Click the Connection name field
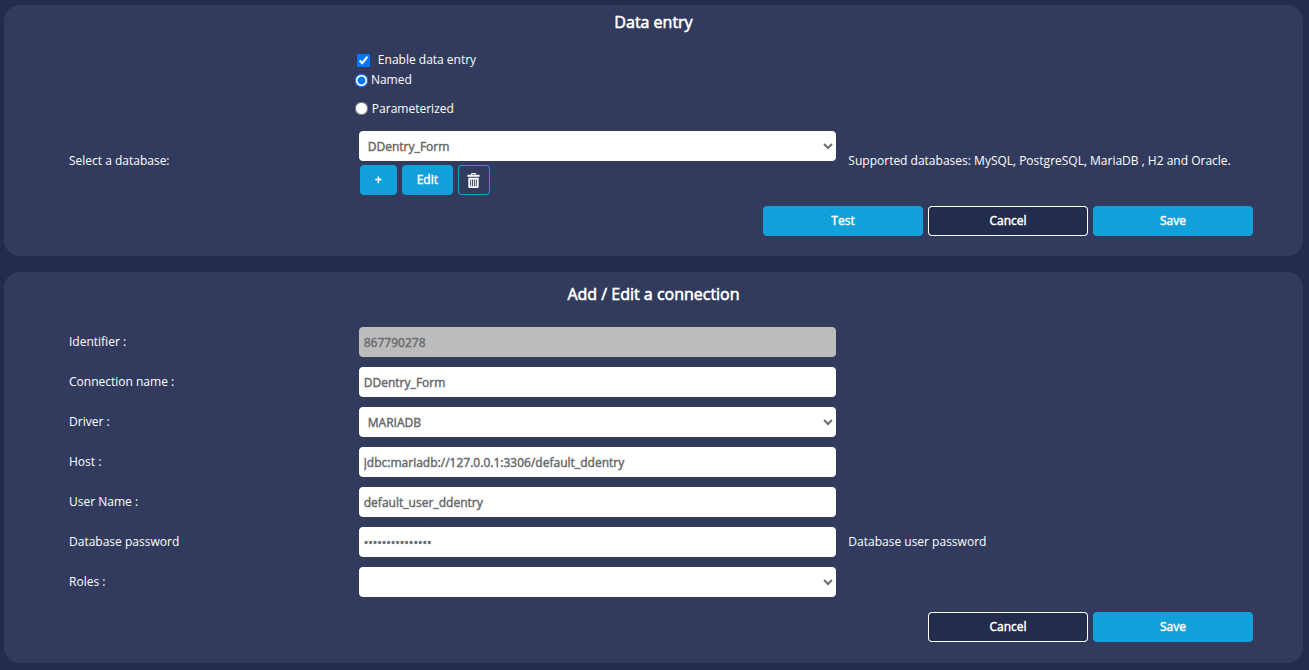The width and height of the screenshot is (1309, 670). click(x=596, y=381)
